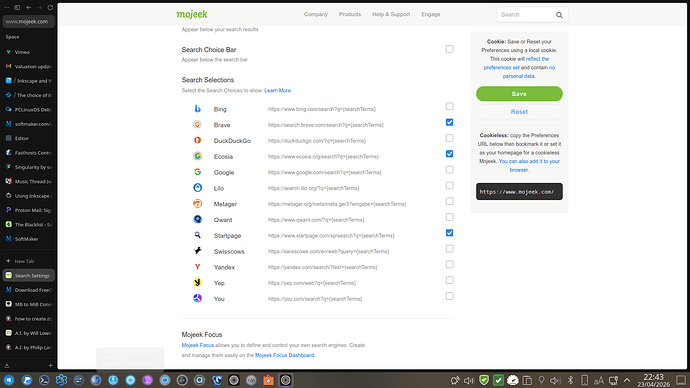690x388 pixels.
Task: Click the DuckDuckGo logo icon
Action: tap(198, 140)
